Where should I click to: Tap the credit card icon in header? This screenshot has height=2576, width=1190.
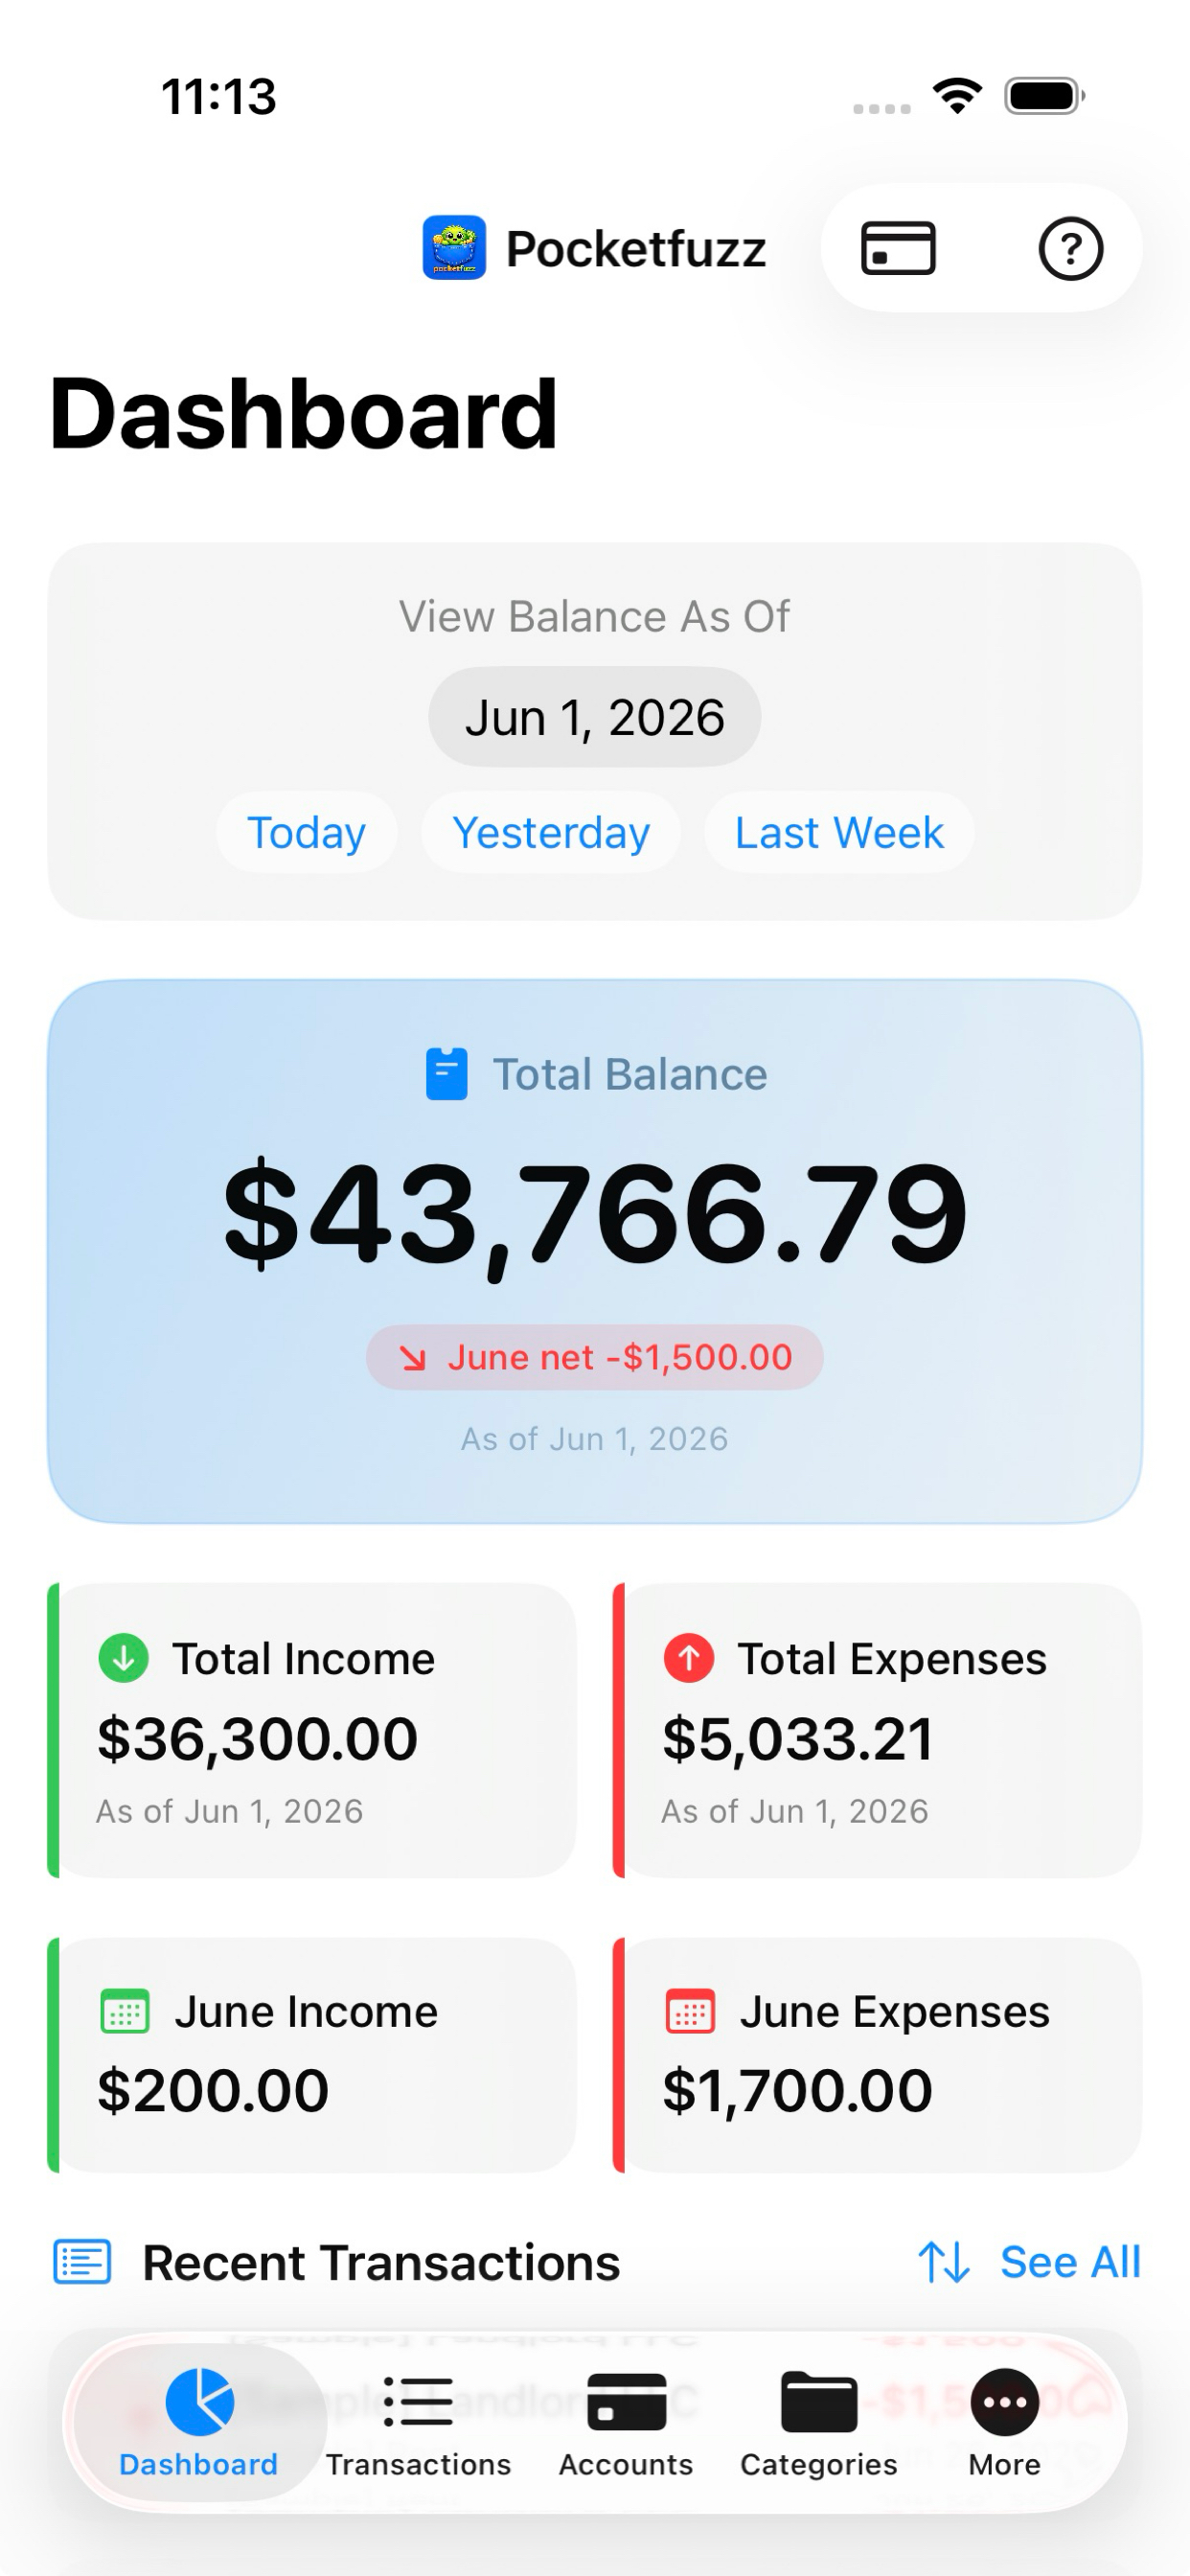pos(897,248)
